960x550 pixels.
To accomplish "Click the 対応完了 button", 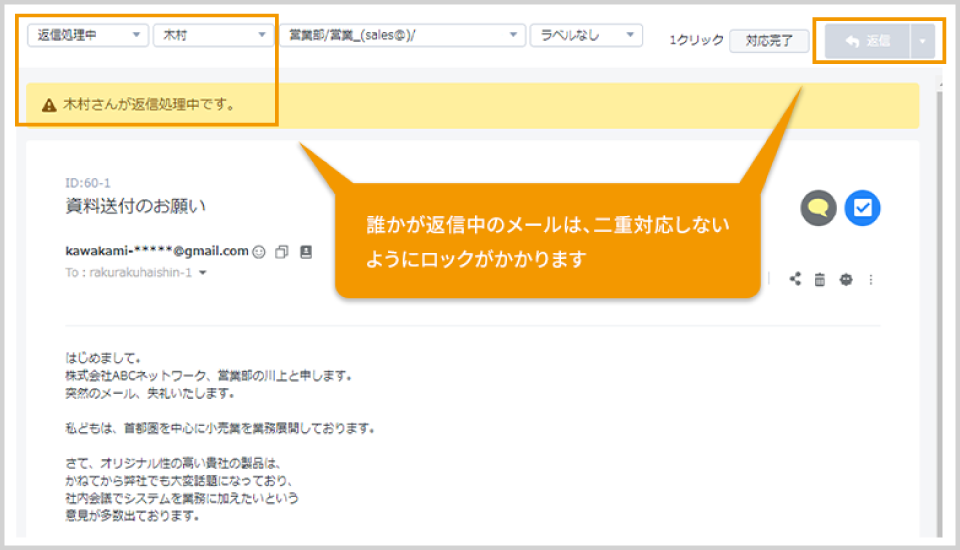I will (769, 41).
